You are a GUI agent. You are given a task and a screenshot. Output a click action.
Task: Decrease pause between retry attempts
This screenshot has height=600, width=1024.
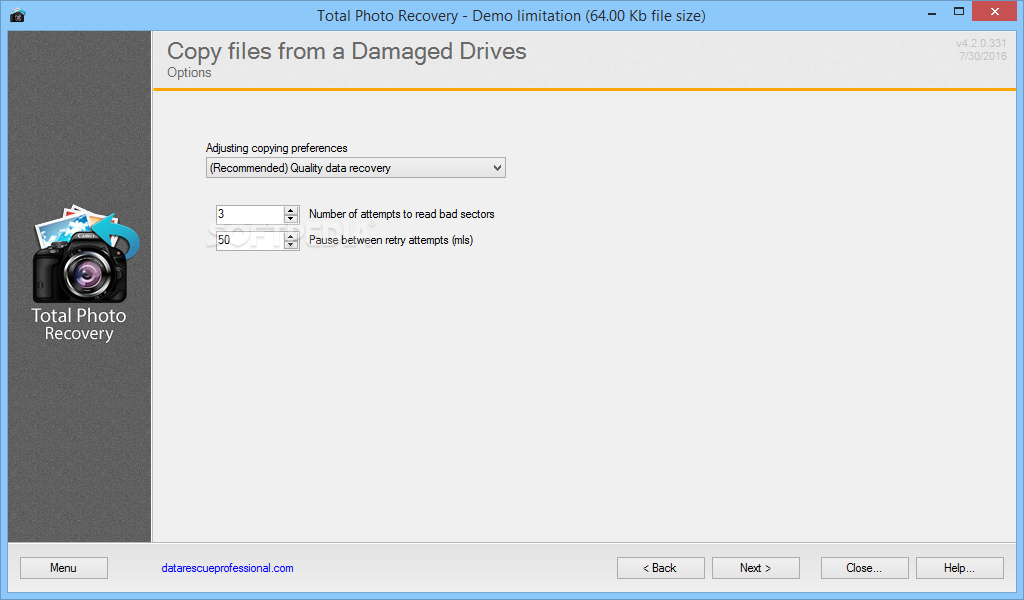click(291, 245)
